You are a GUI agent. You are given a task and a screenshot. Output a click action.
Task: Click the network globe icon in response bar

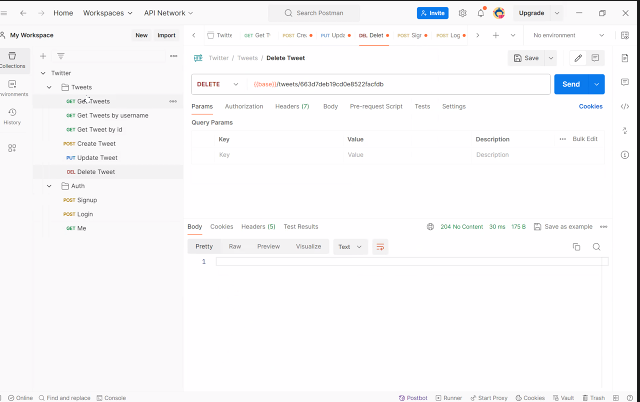430,227
